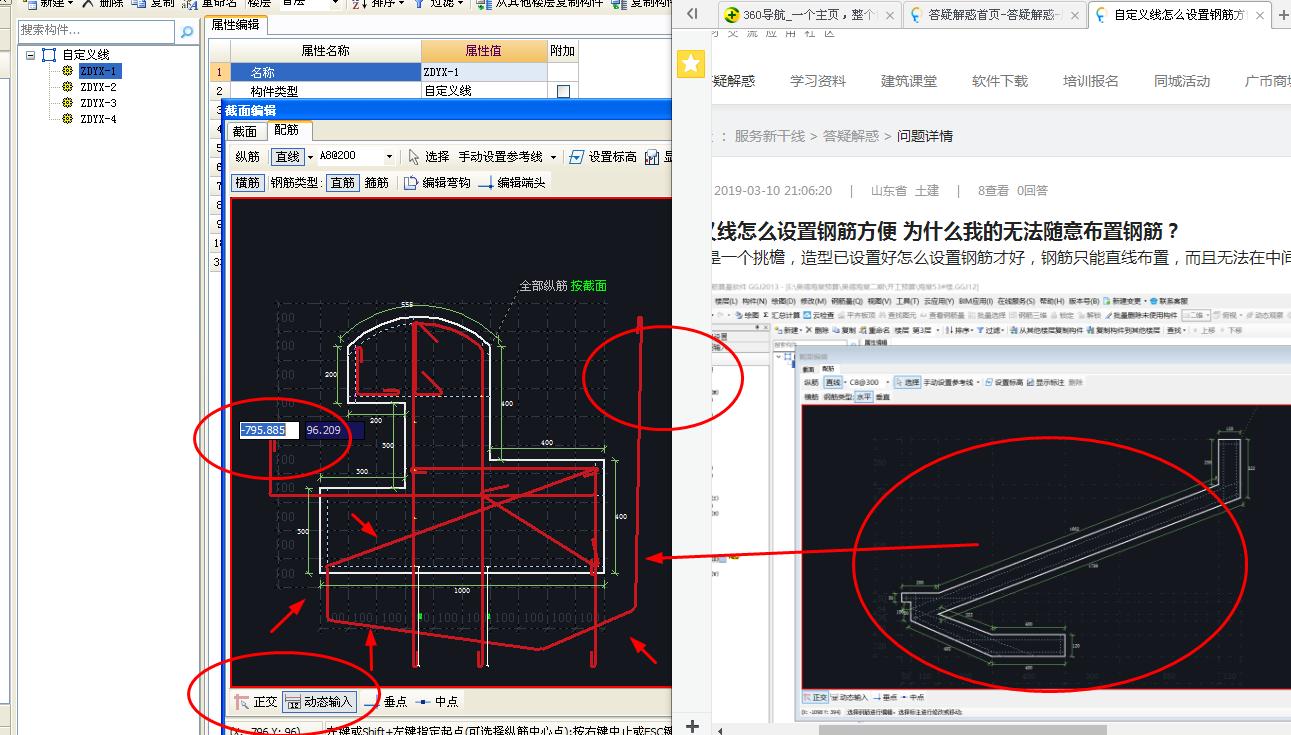This screenshot has height=735, width=1291.
Task: Open the 直线 draw mode dropdown arrow
Action: coord(311,157)
